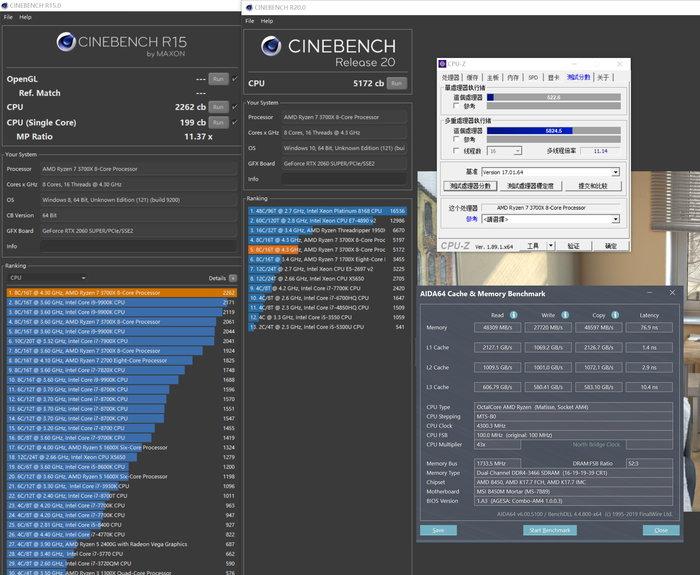Open the 基准 Version 17.01.64 dropdown

click(550, 172)
